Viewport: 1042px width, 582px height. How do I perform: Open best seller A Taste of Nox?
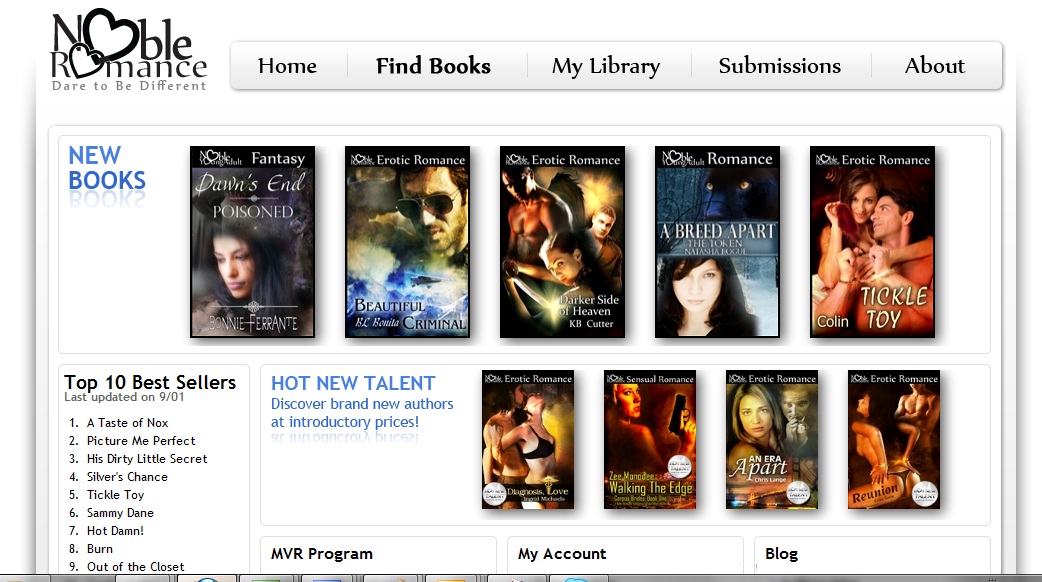tap(128, 423)
